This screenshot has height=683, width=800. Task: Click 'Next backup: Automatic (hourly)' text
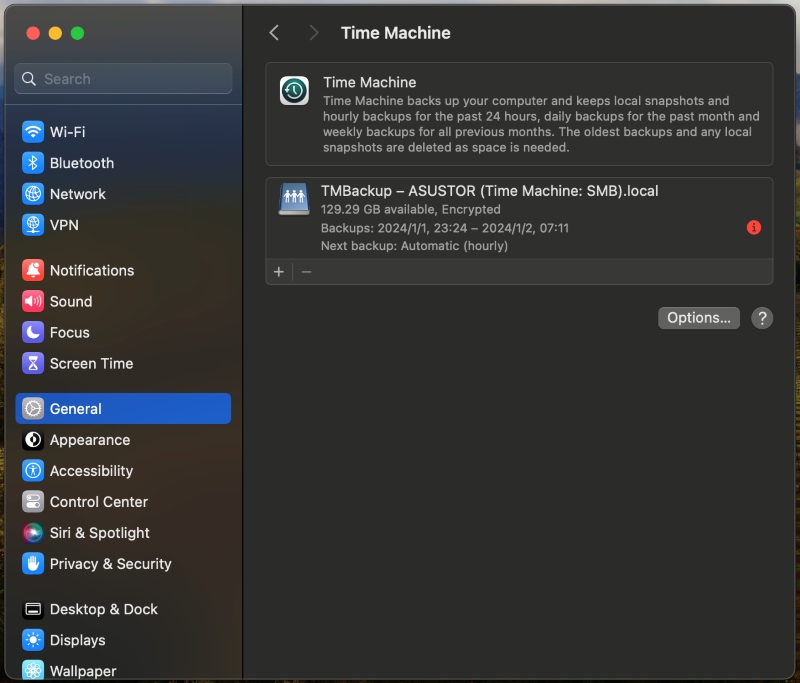(414, 246)
